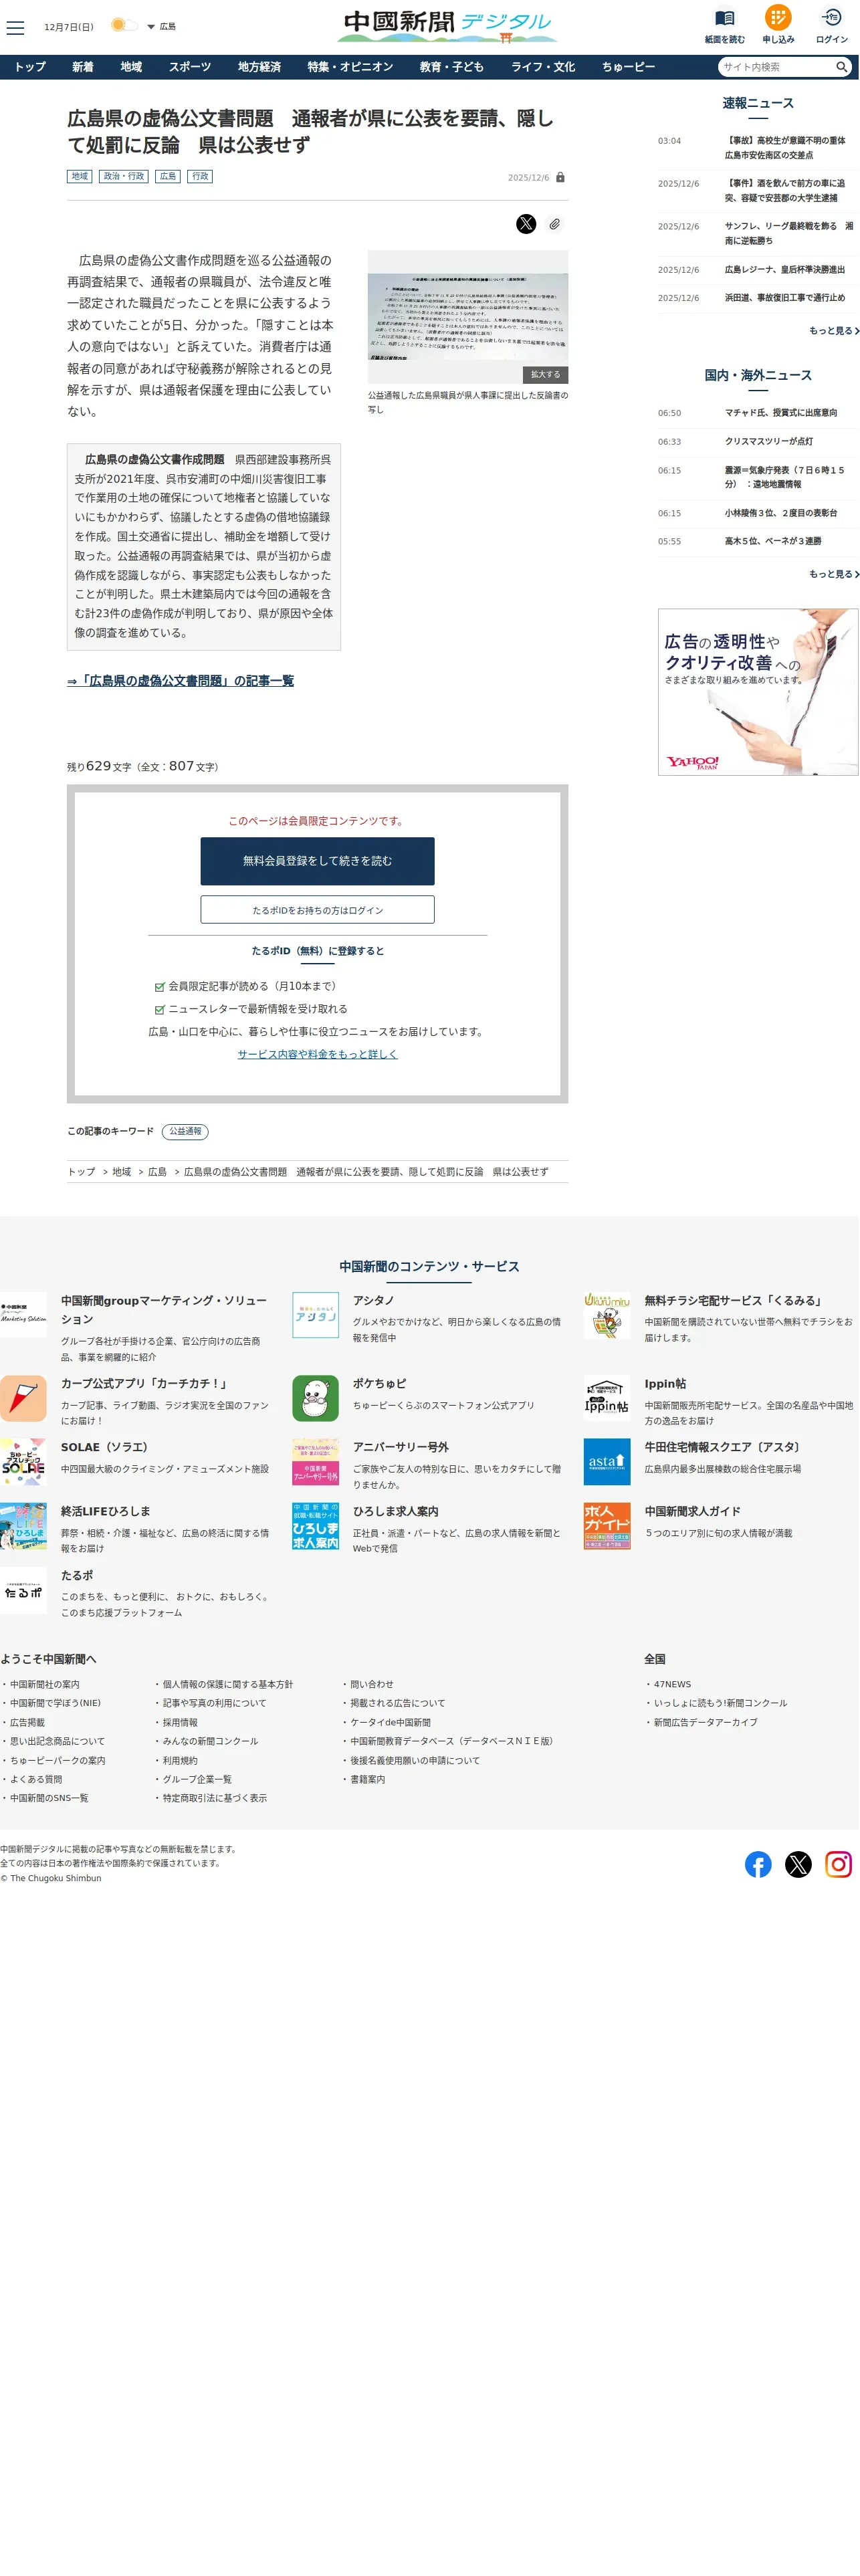Open the たるポ platform icon

click(23, 1591)
